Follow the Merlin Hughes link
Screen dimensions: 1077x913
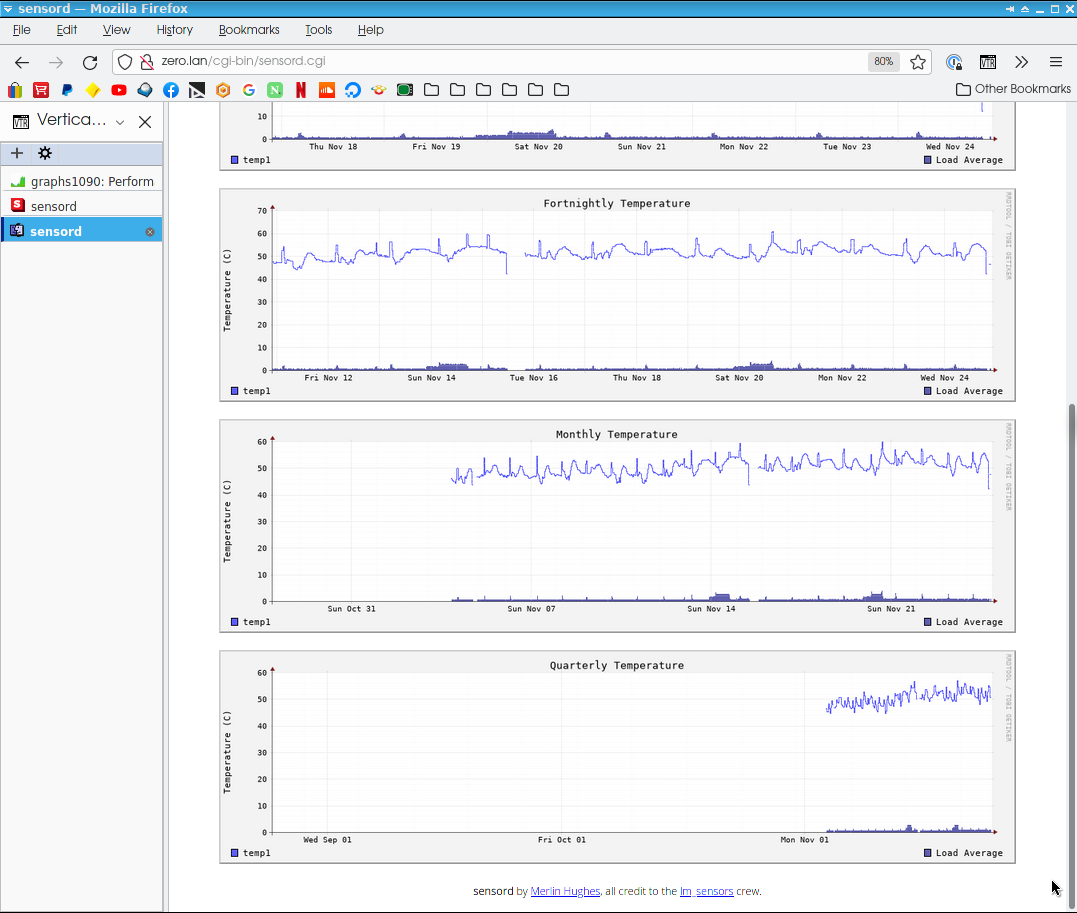pyautogui.click(x=565, y=891)
